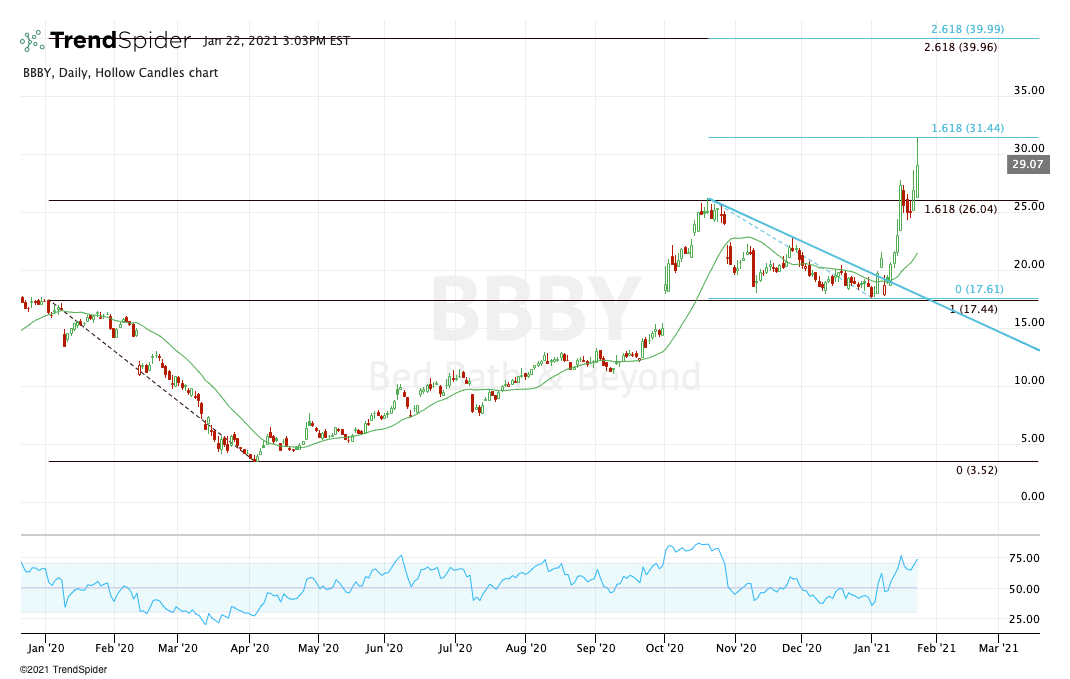Click the Sep '20 date axis label

pyautogui.click(x=595, y=648)
